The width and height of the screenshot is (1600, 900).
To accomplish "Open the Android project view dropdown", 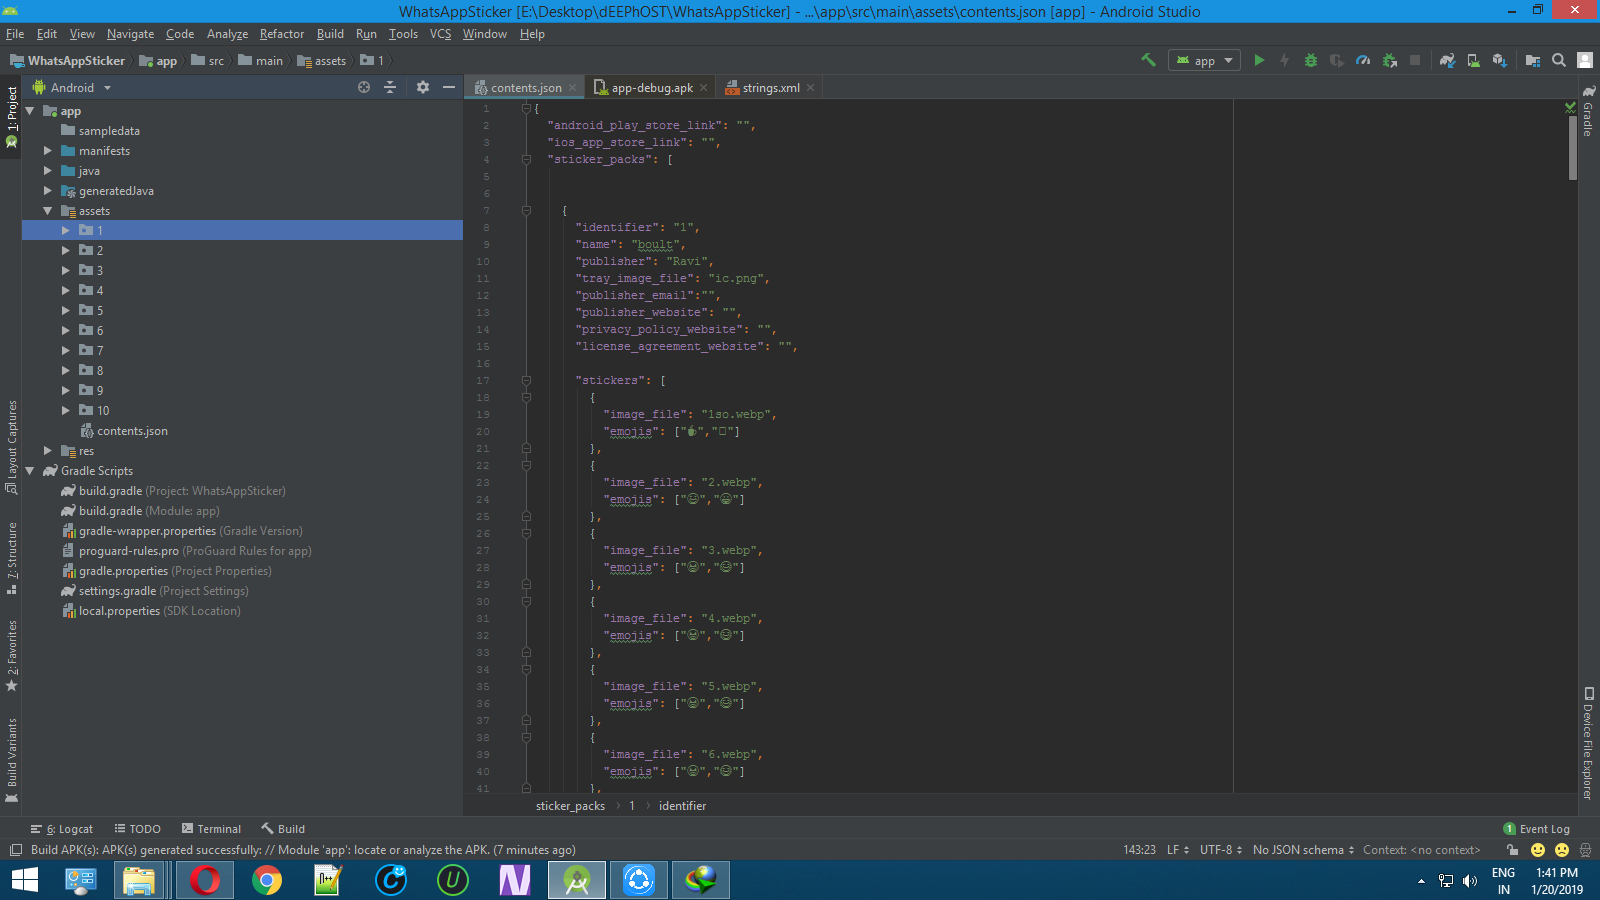I will pos(72,88).
